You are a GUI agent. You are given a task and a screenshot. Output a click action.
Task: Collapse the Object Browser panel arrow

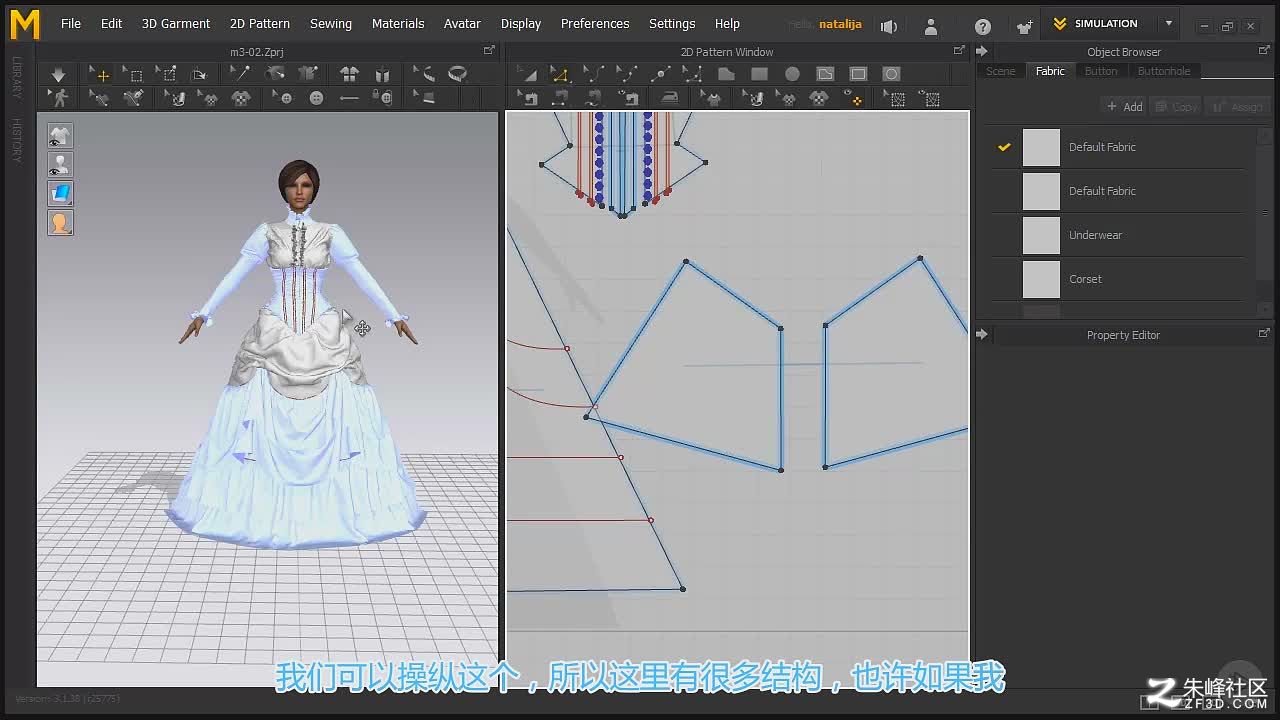pos(981,51)
